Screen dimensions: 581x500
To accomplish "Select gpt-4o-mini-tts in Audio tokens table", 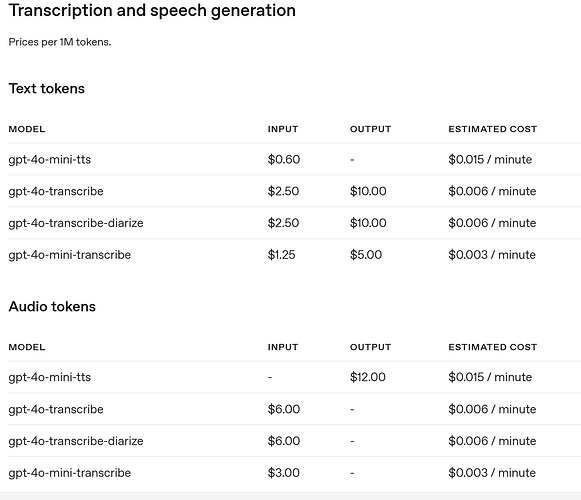I will [x=50, y=377].
